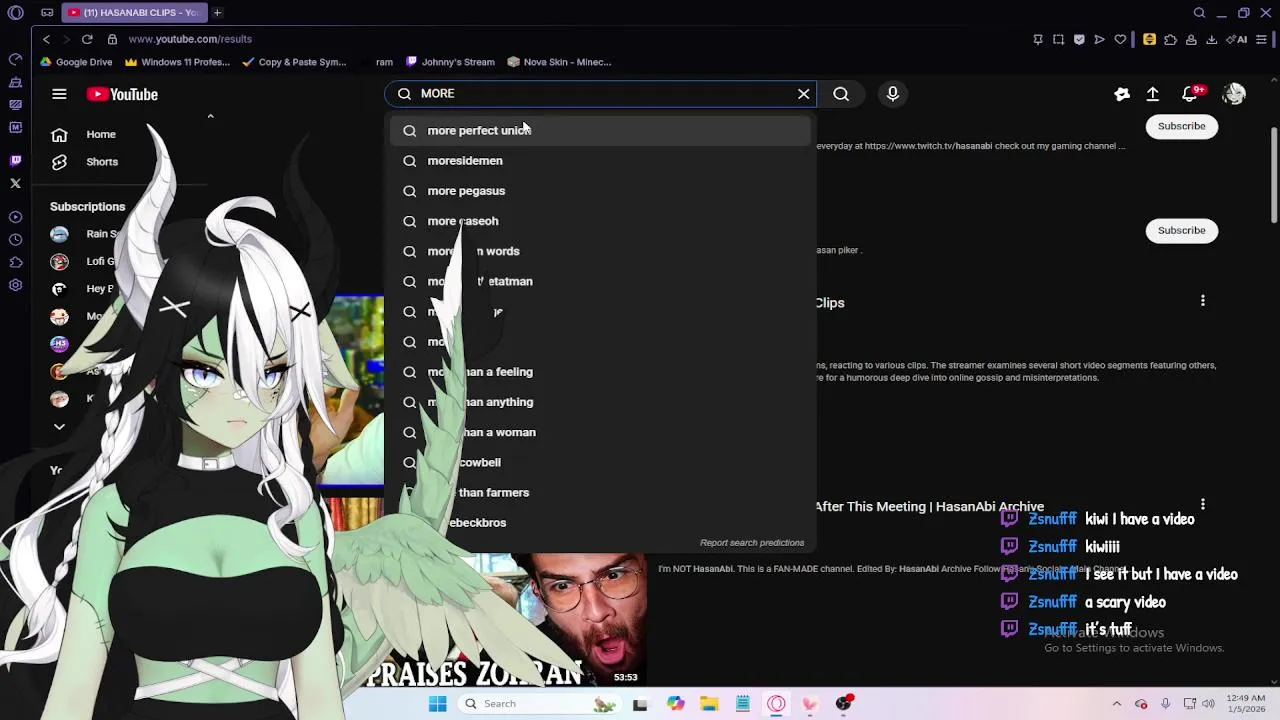The height and width of the screenshot is (720, 1280).
Task: Click the sparkle create icon near upload
Action: point(1122,94)
